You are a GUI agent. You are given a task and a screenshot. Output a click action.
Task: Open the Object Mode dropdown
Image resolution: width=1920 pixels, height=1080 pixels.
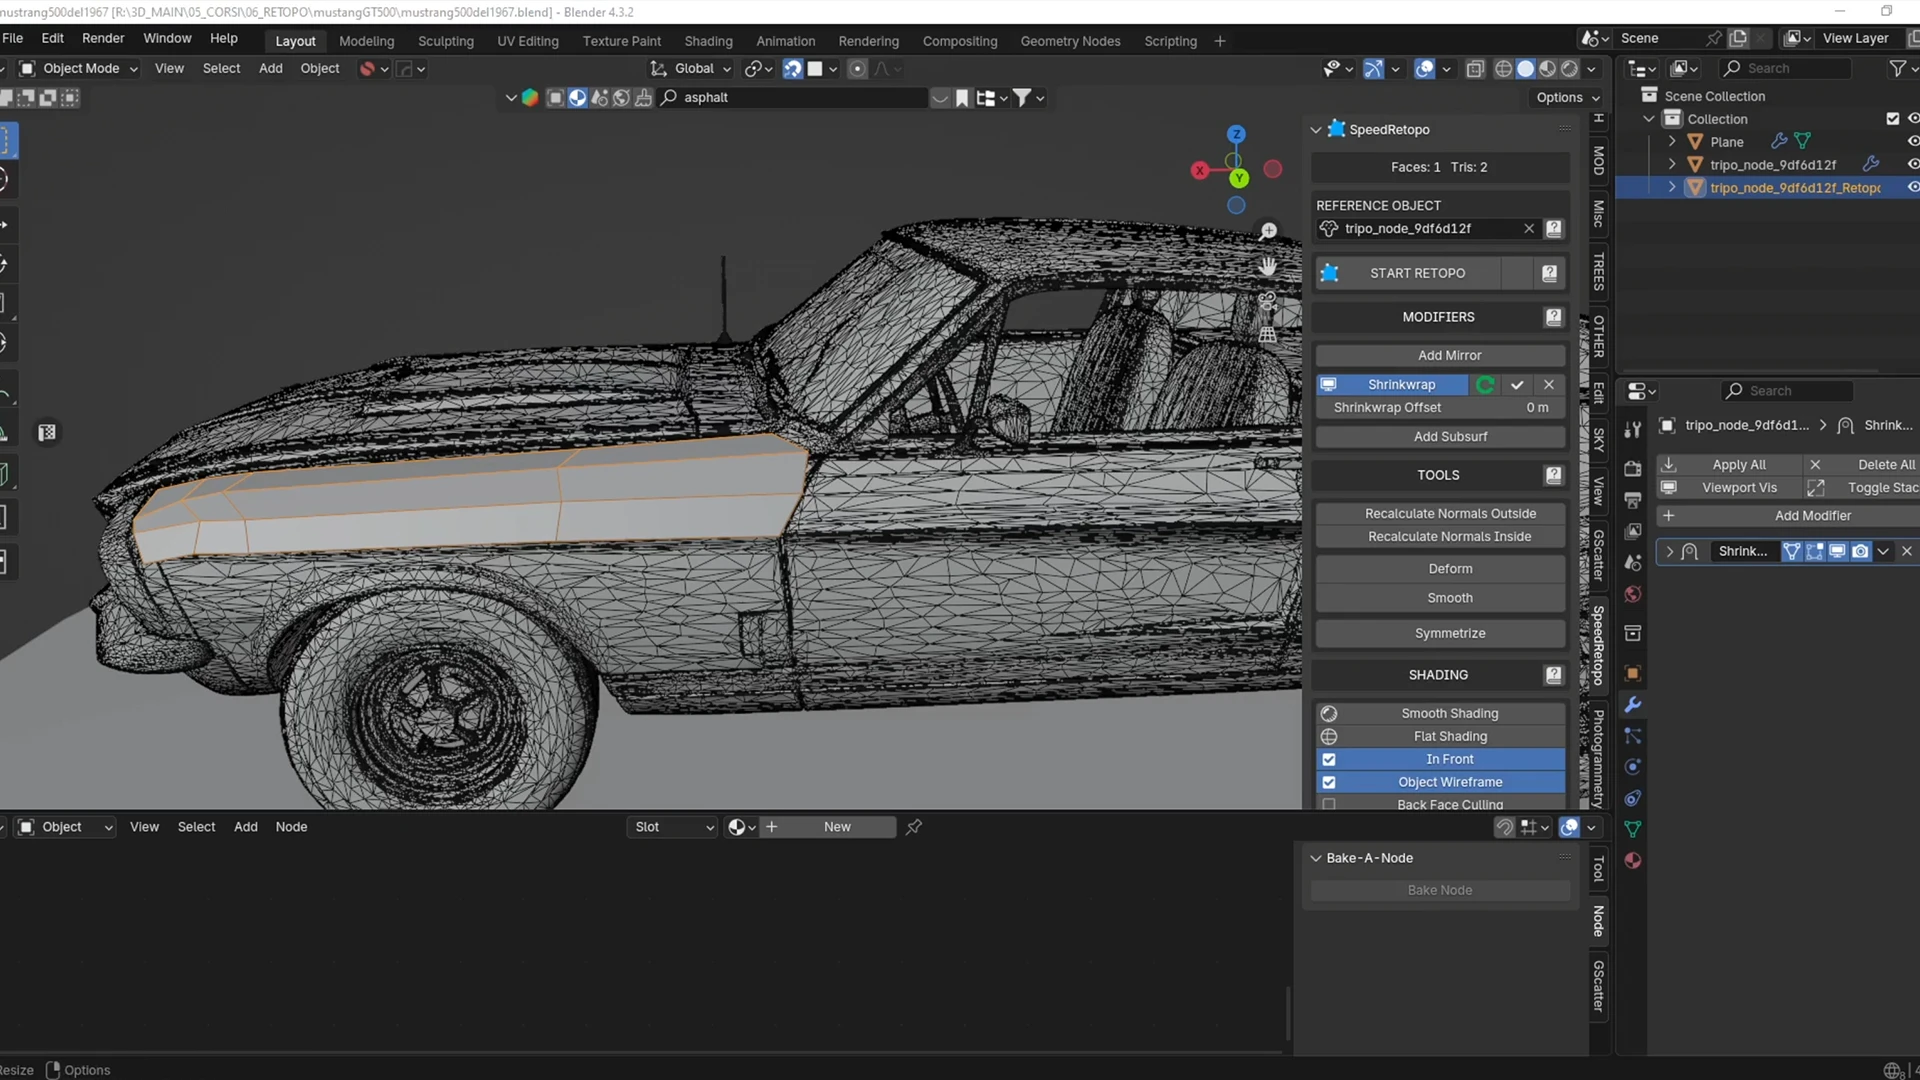click(x=78, y=69)
